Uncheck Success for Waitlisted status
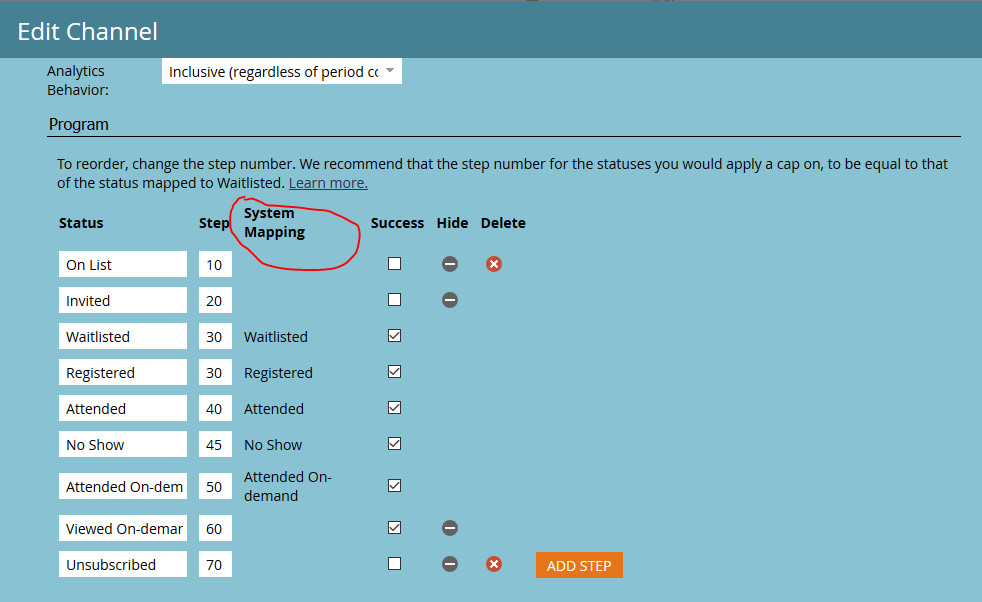The width and height of the screenshot is (982, 602). point(395,336)
